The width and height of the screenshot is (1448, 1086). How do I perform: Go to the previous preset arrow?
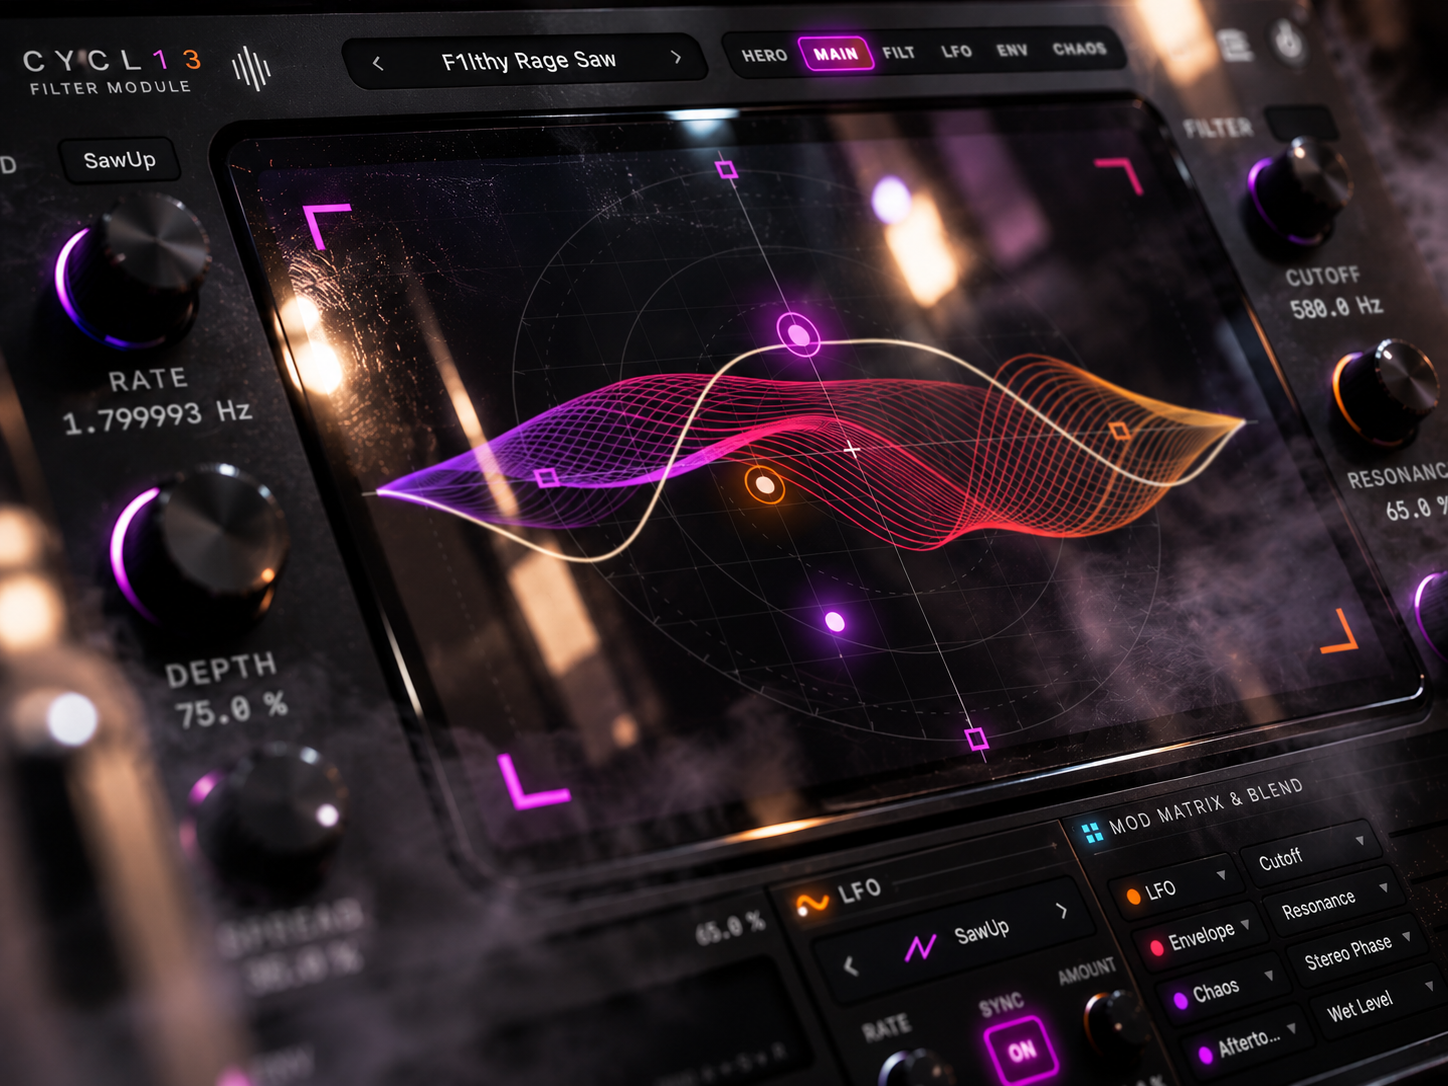(x=377, y=63)
